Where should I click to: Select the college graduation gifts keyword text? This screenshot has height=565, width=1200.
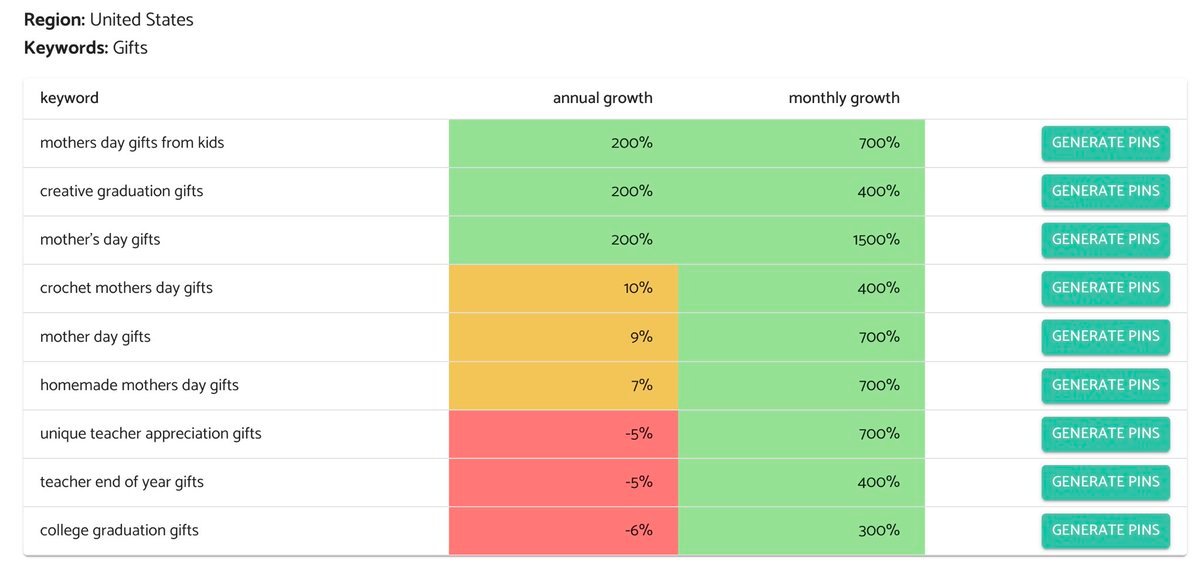pyautogui.click(x=119, y=530)
